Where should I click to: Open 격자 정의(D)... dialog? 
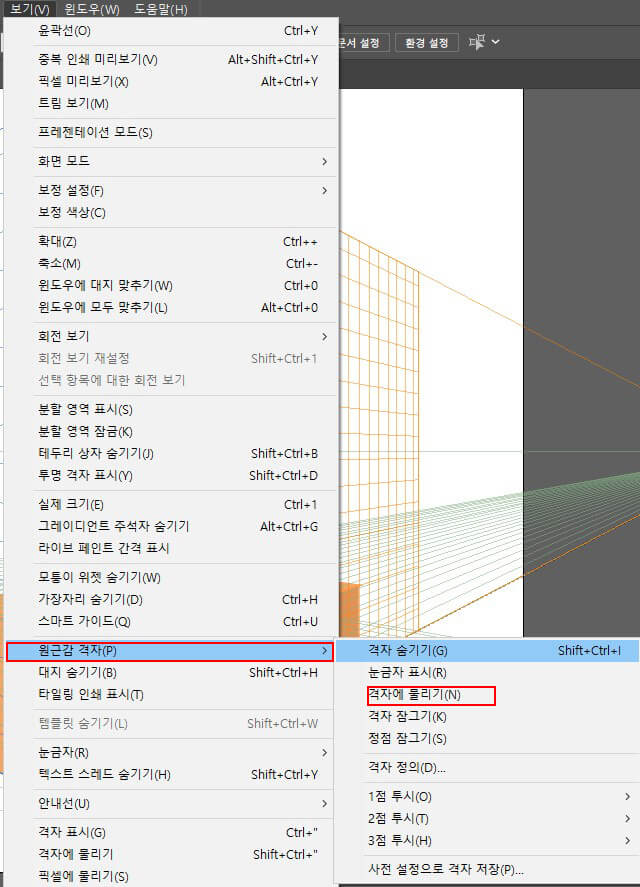(488, 768)
